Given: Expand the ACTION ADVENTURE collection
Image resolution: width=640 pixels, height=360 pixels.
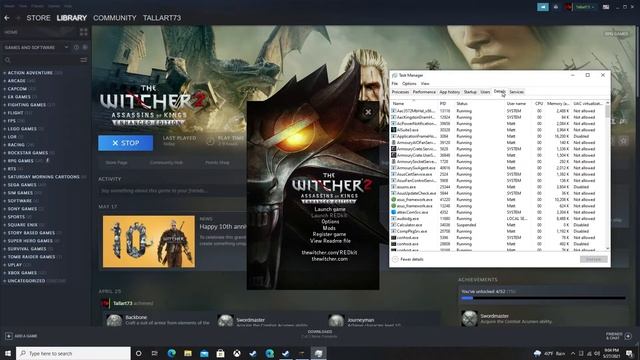Looking at the screenshot, I should point(4,73).
